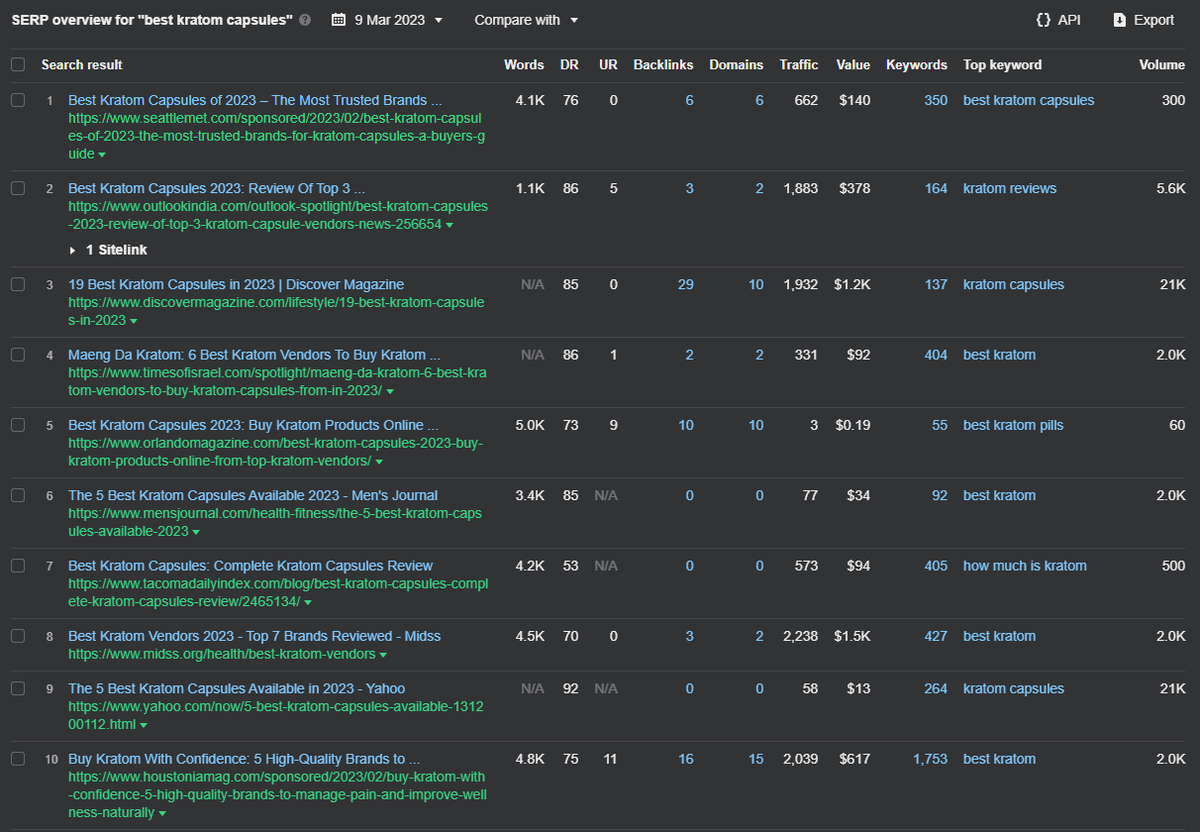Click Value column header
The image size is (1200, 832).
(x=853, y=64)
